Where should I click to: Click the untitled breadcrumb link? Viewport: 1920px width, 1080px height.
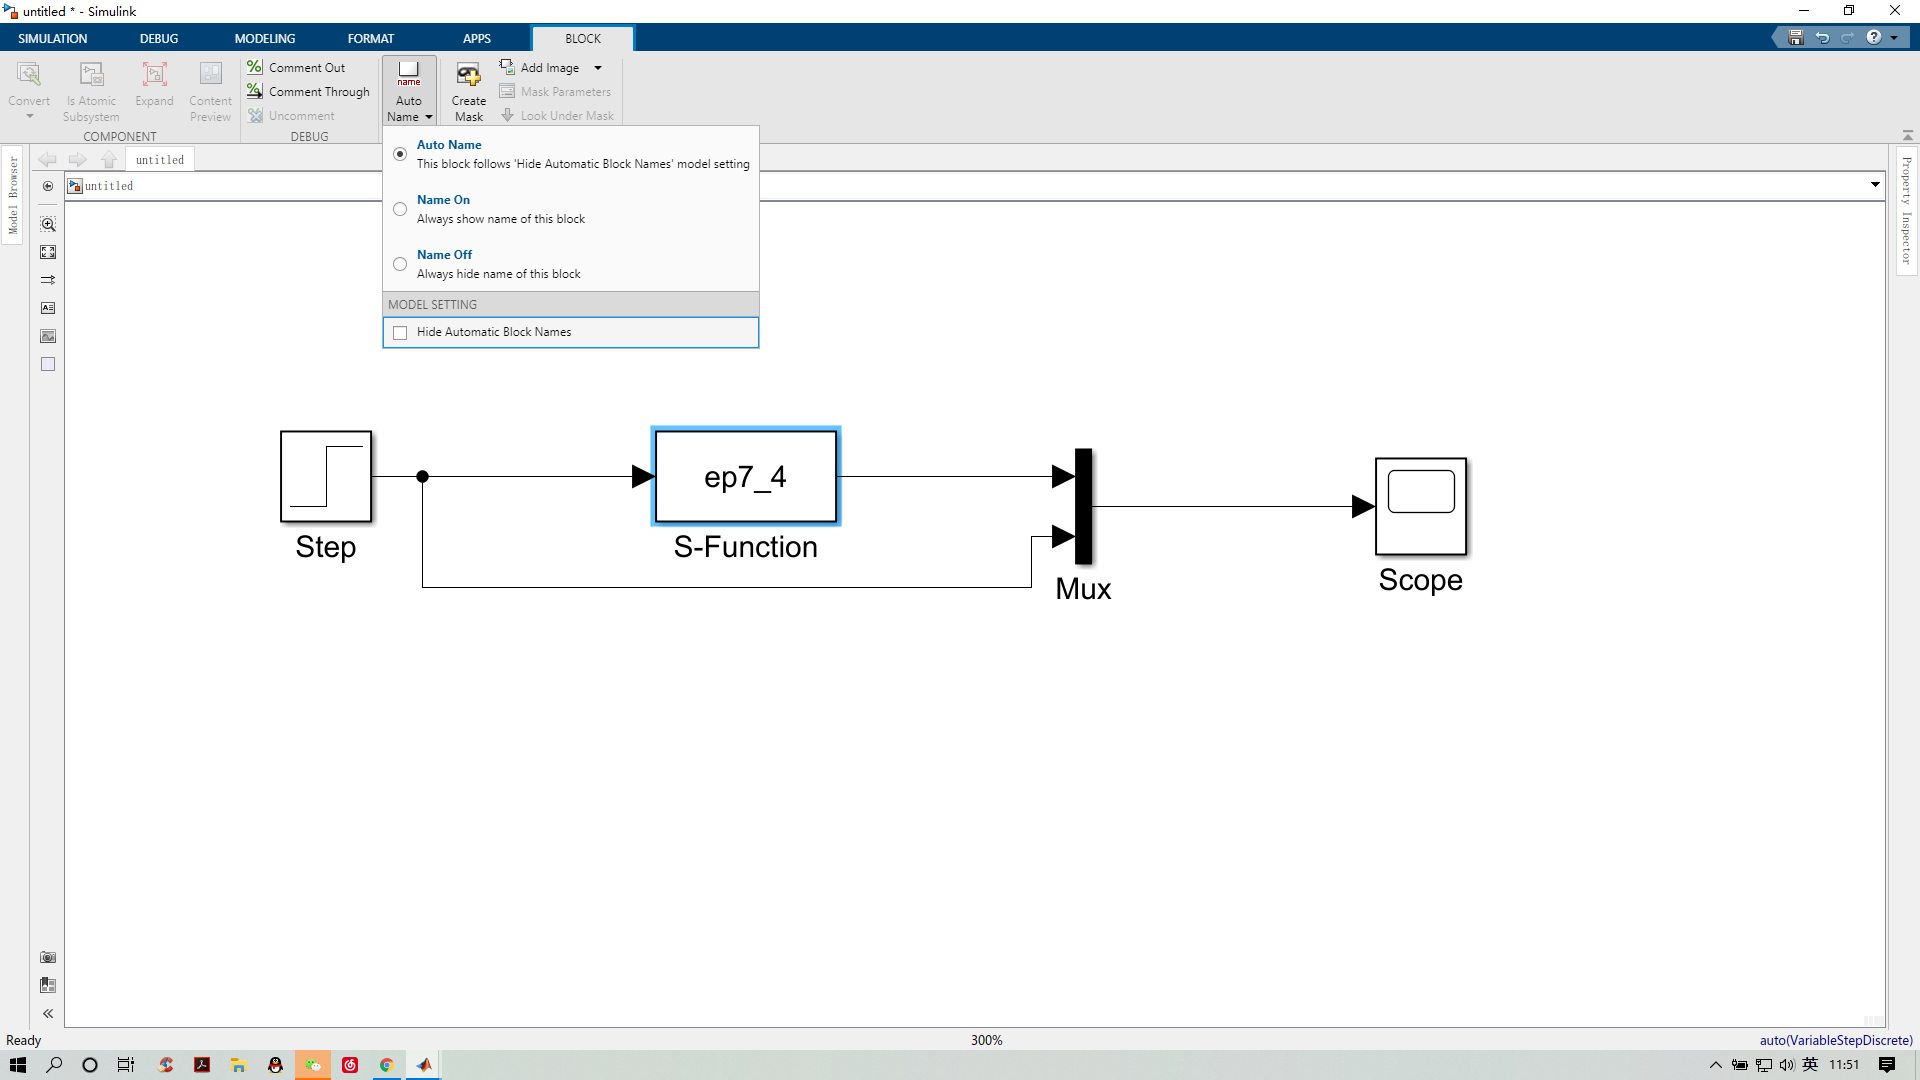coord(108,186)
